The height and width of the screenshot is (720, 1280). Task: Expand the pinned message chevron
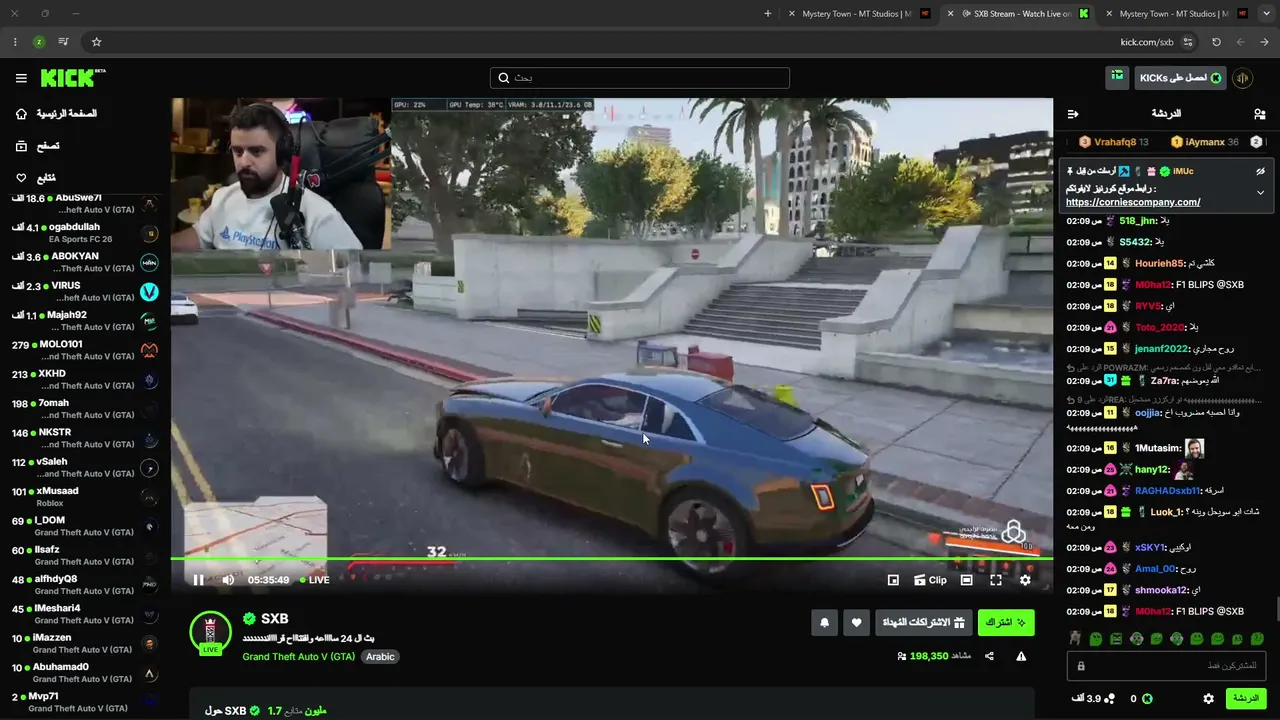click(x=1260, y=192)
